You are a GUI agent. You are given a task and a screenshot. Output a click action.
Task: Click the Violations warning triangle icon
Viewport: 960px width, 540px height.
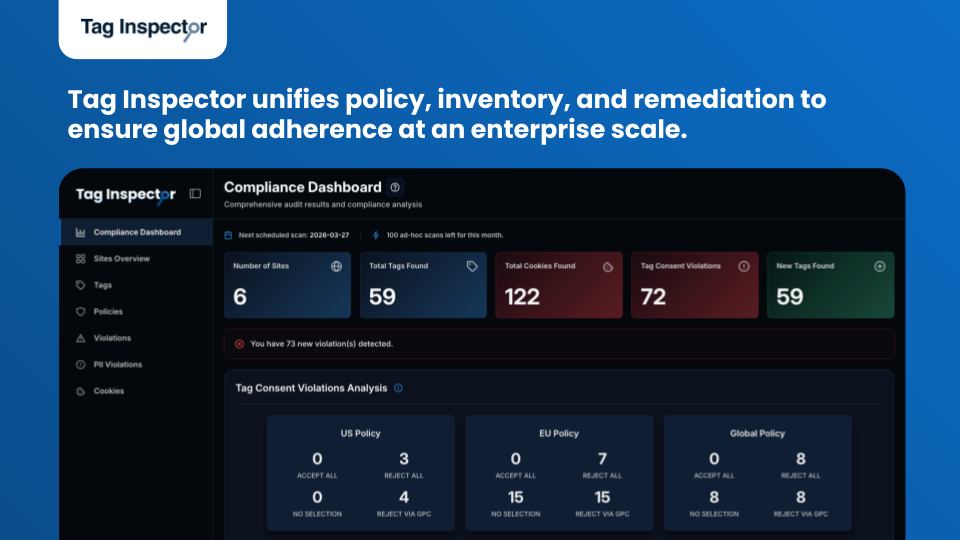pos(80,338)
